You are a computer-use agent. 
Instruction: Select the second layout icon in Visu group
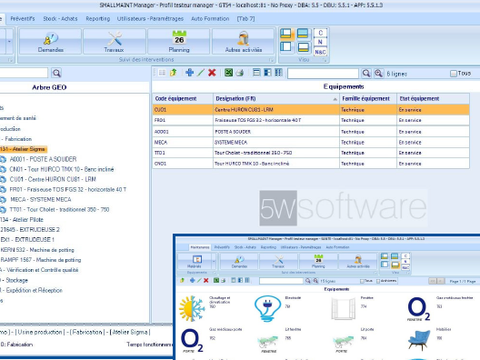303,34
